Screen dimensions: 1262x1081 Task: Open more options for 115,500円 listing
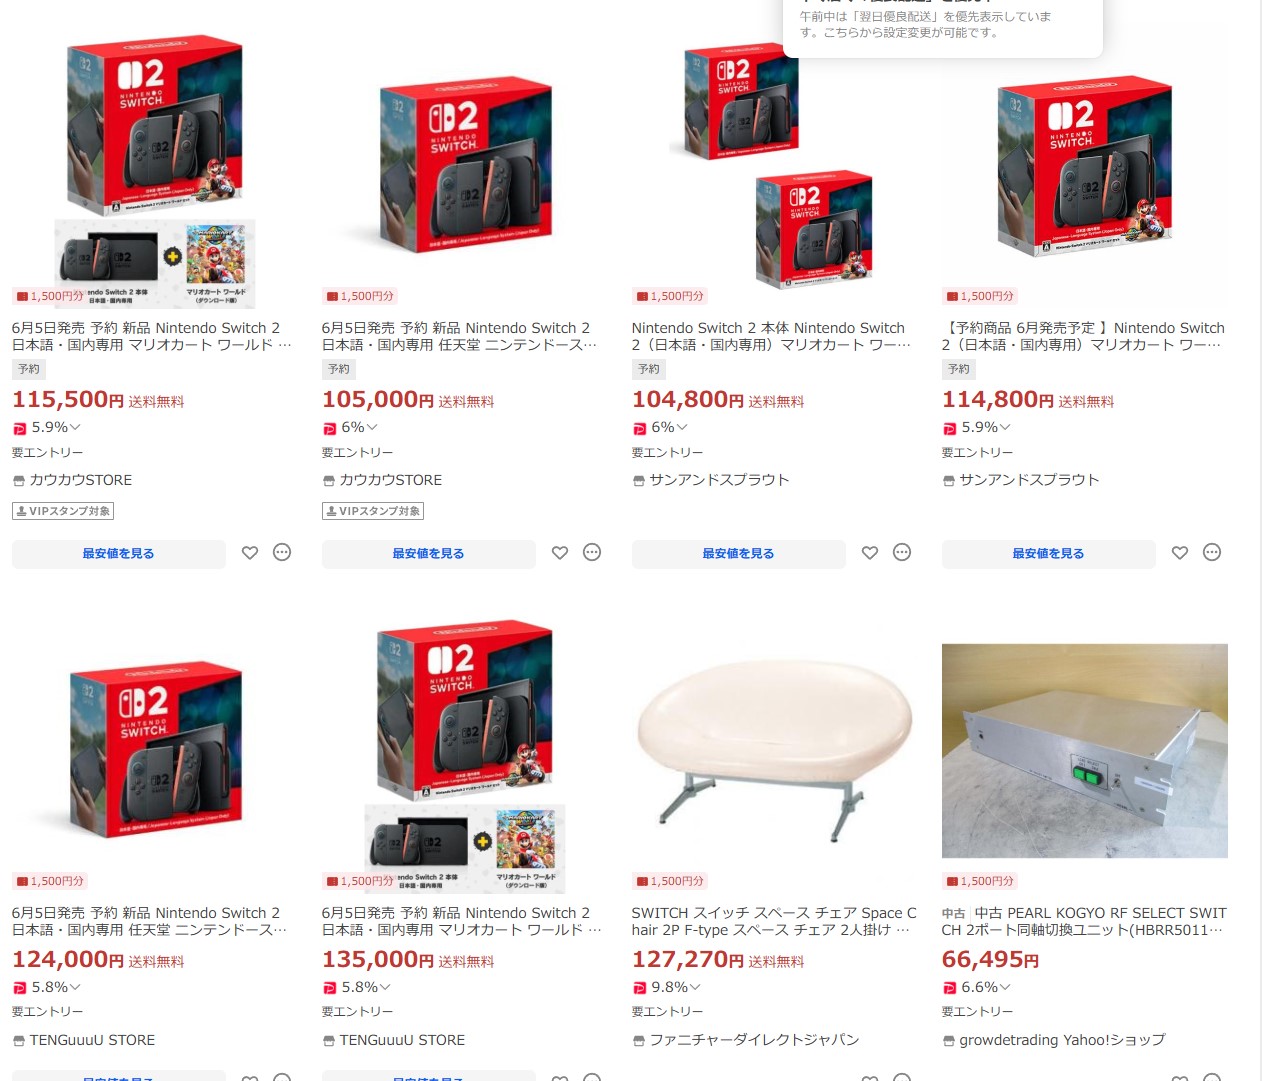click(x=282, y=552)
